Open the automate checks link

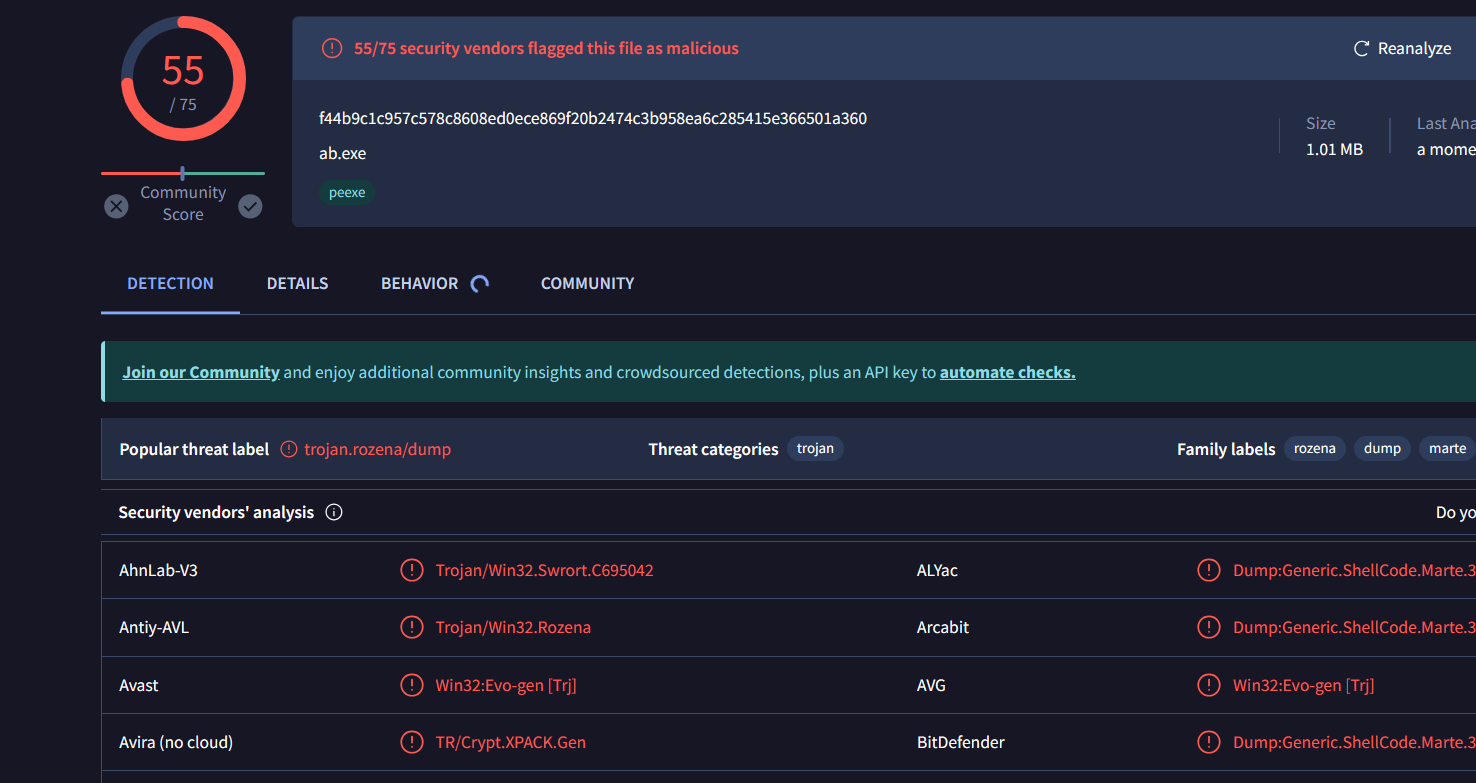1007,372
